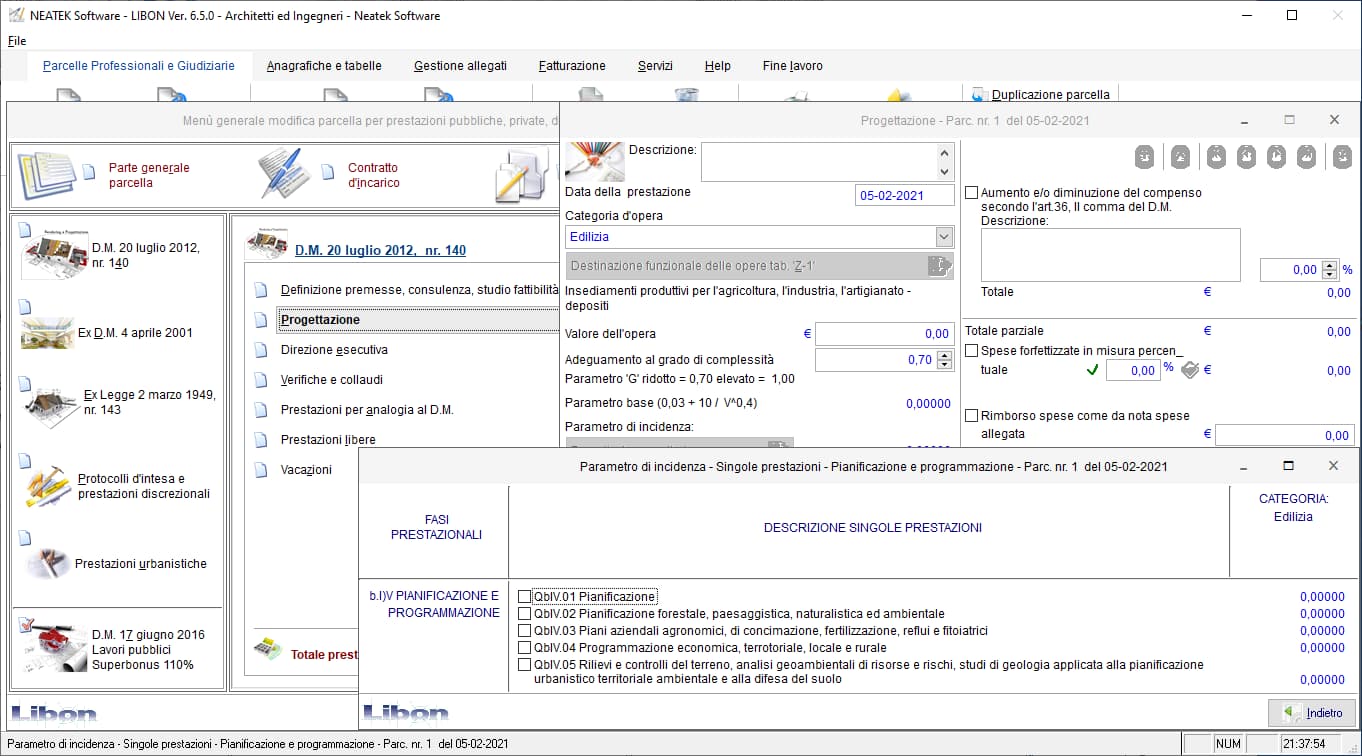The width and height of the screenshot is (1362, 756).
Task: Click the green checkmark beside spese forfettizzate
Action: (1092, 370)
